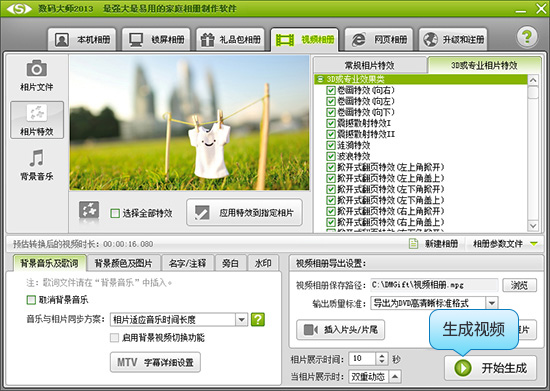Image resolution: width=550 pixels, height=391 pixels.
Task: Click the 应用特效到指定相片 button
Action: [x=244, y=213]
